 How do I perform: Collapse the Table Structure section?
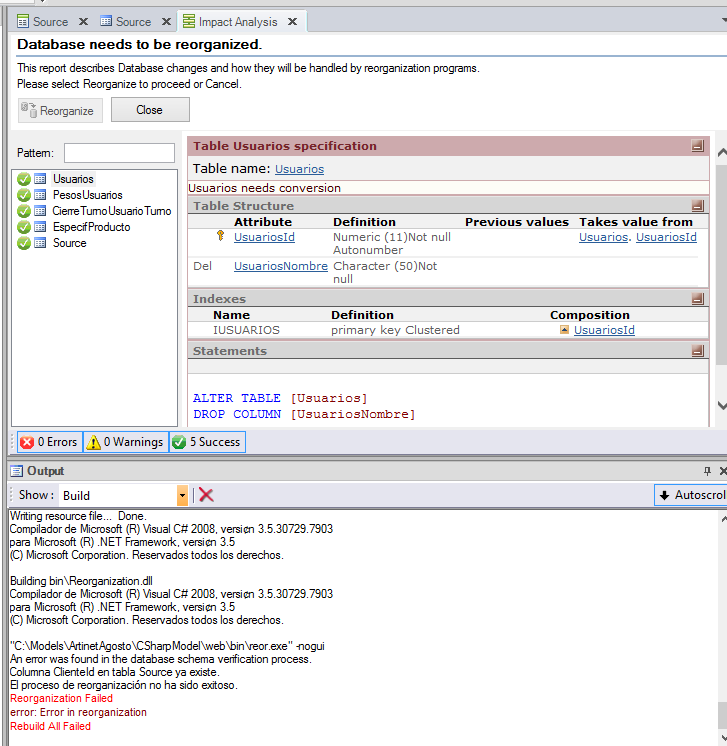(698, 206)
